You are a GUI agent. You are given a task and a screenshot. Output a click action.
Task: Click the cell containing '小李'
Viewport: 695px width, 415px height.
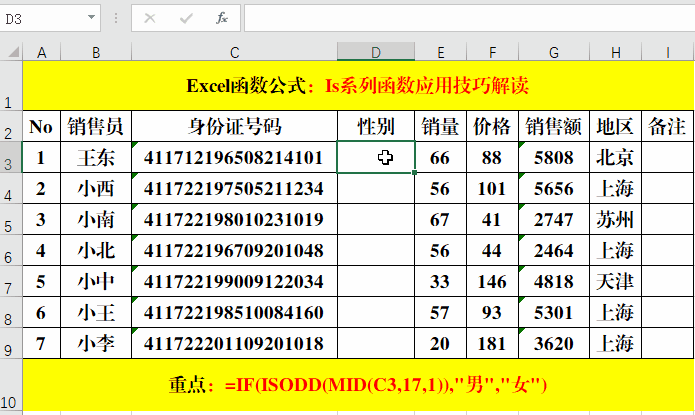[96, 344]
